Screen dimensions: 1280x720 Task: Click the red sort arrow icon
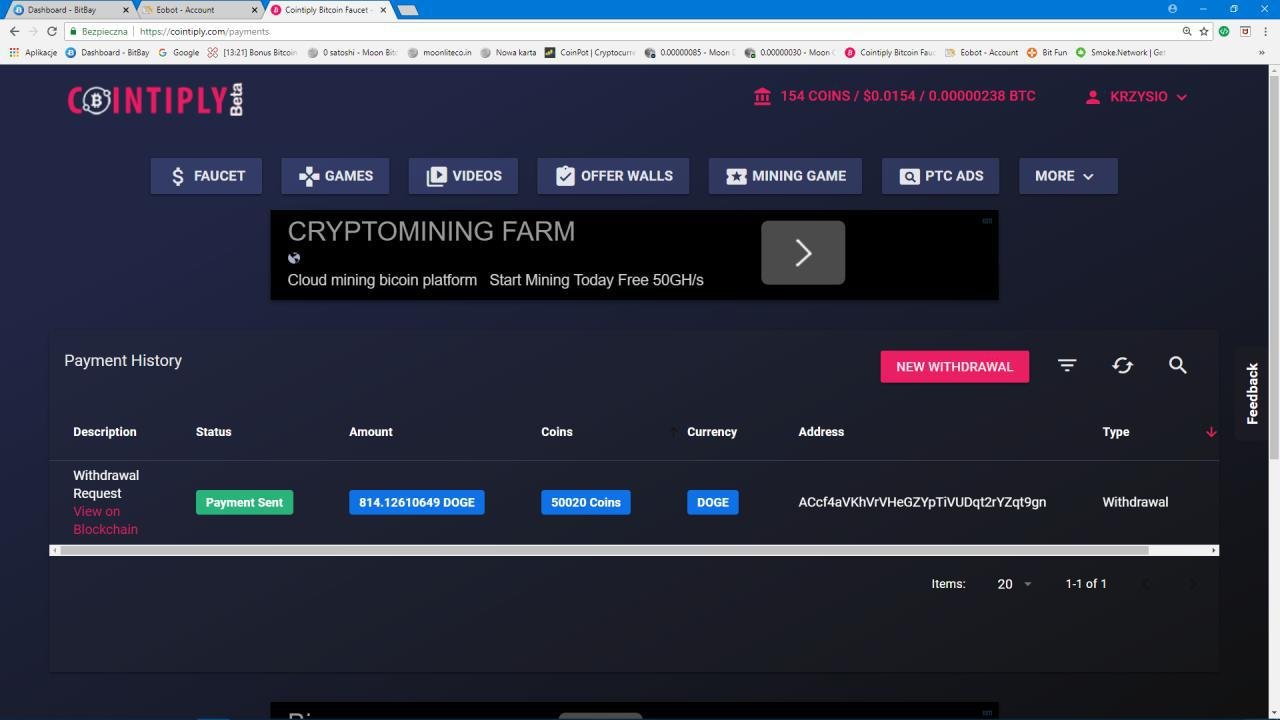pos(1211,432)
